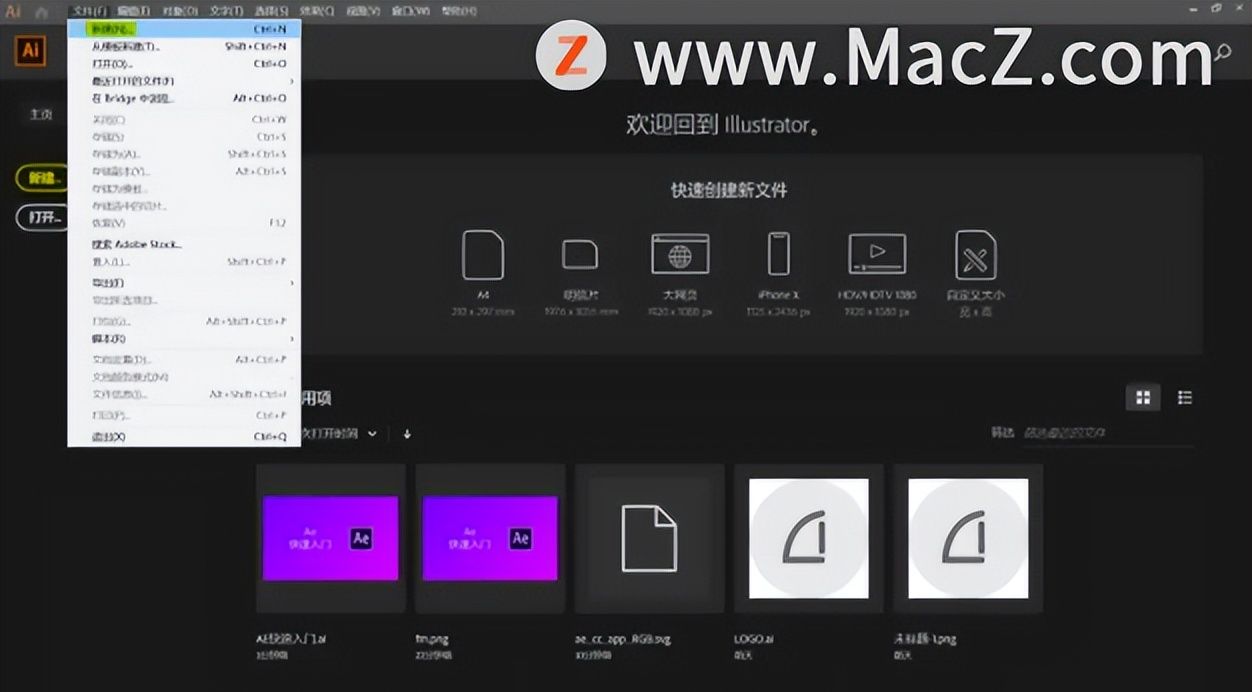Choose 打印(P)... in the File menu
Viewport: 1252px width, 692px height.
click(x=184, y=415)
